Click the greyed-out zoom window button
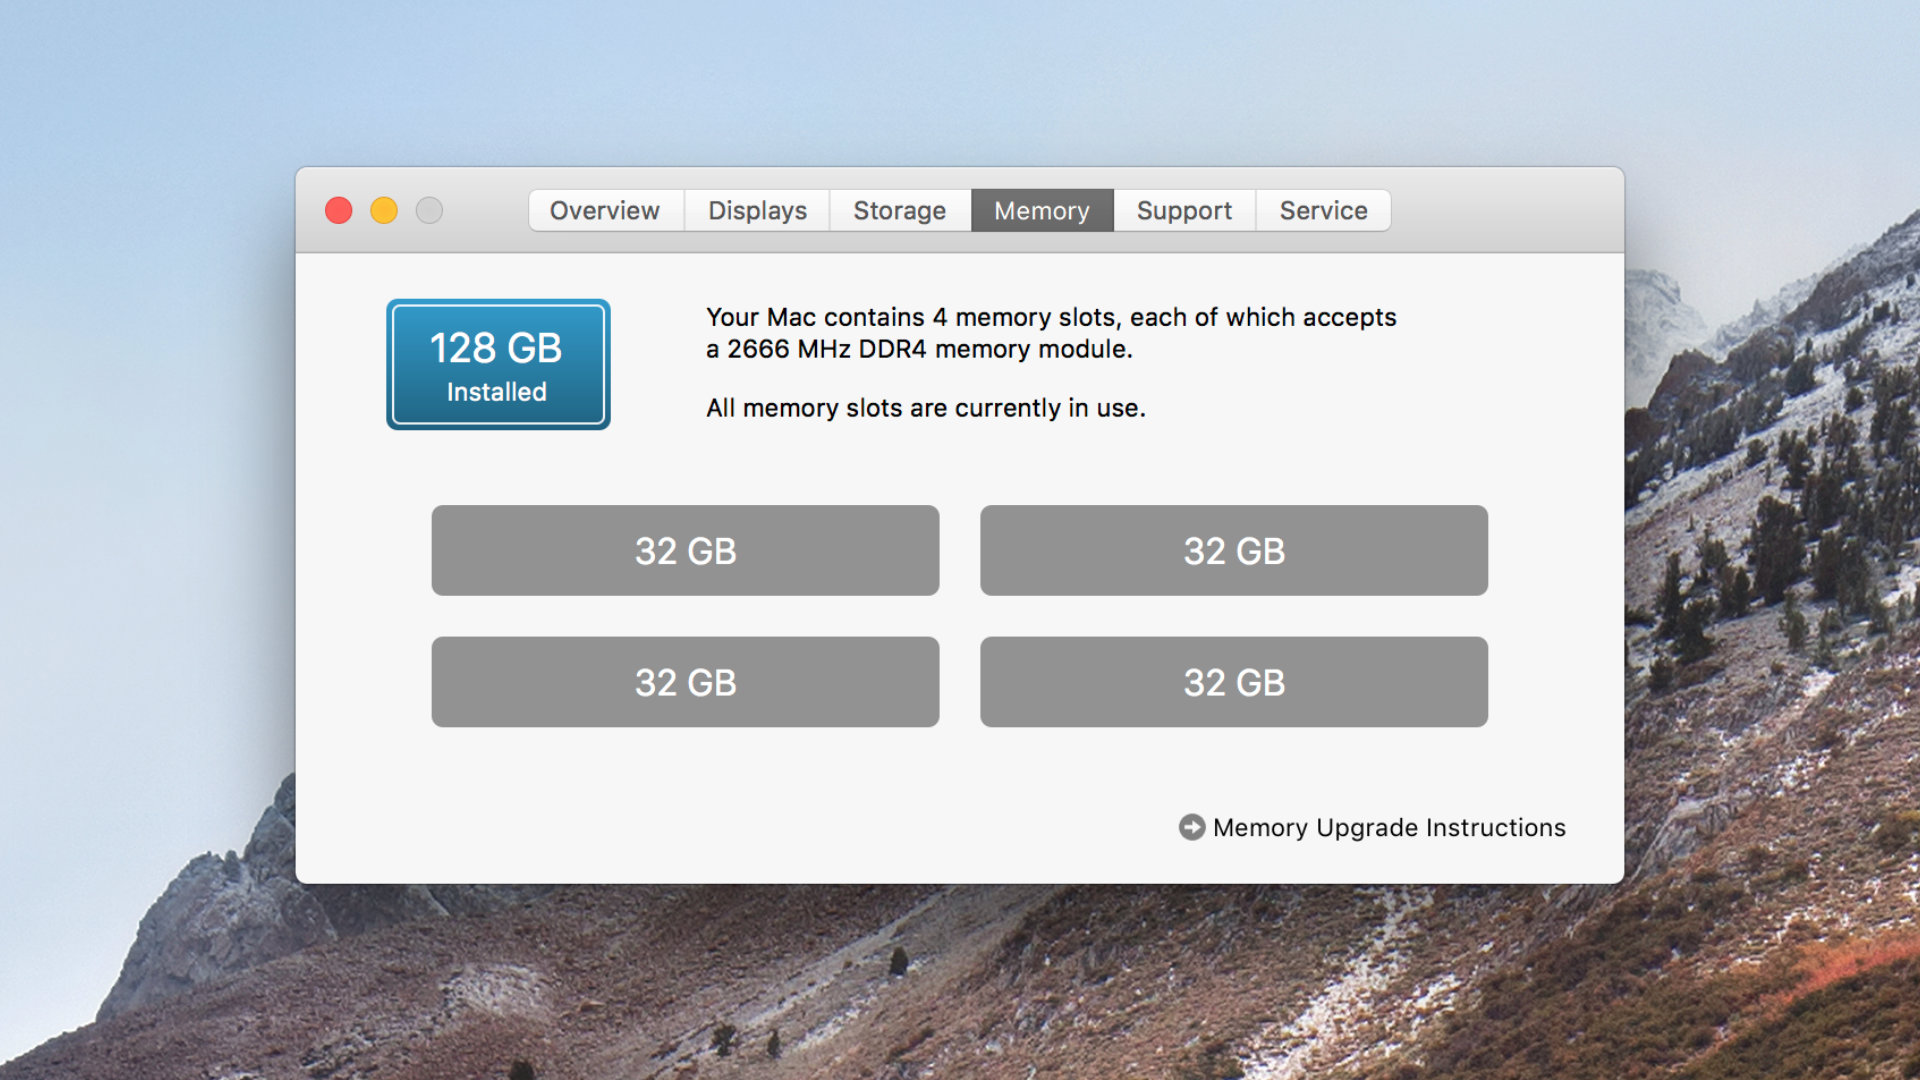 429,211
